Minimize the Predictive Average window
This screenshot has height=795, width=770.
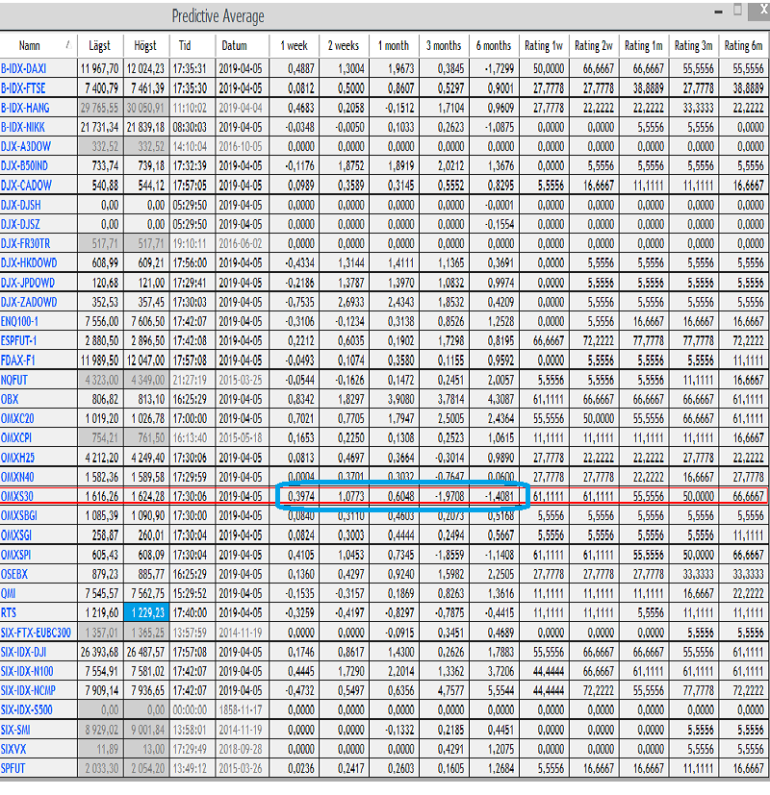tap(718, 12)
